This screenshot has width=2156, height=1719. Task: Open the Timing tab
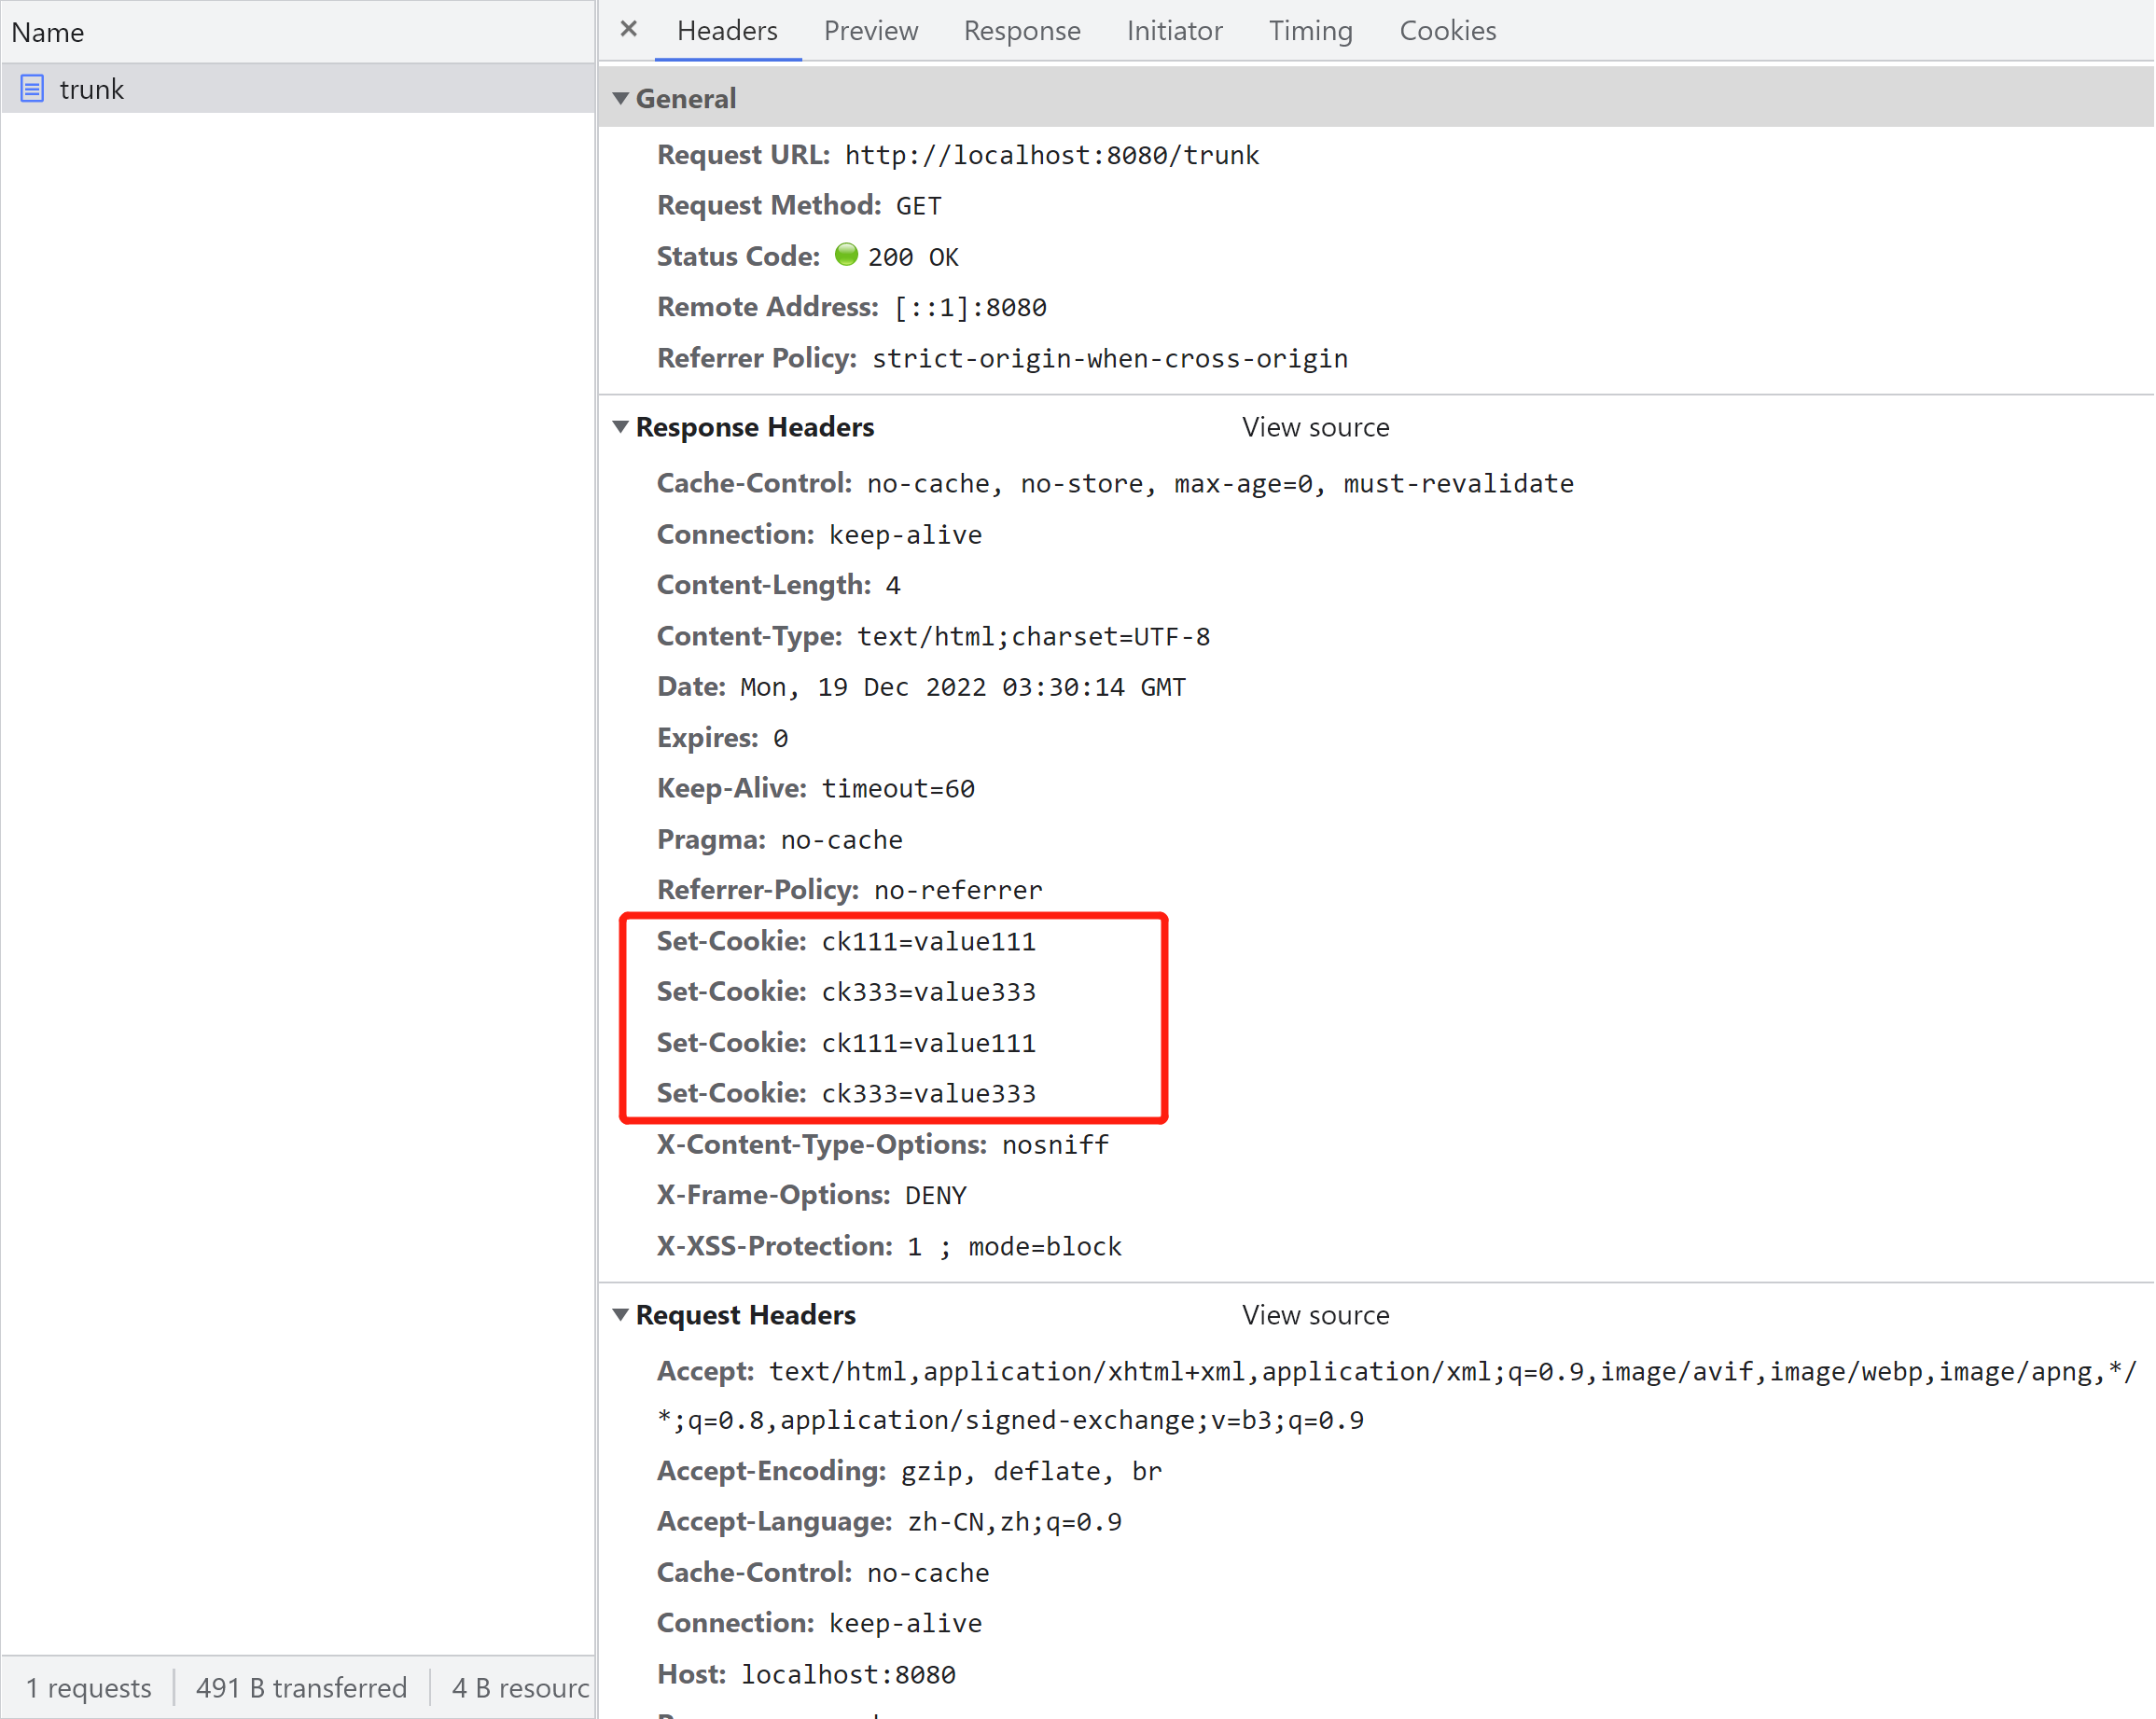point(1310,30)
